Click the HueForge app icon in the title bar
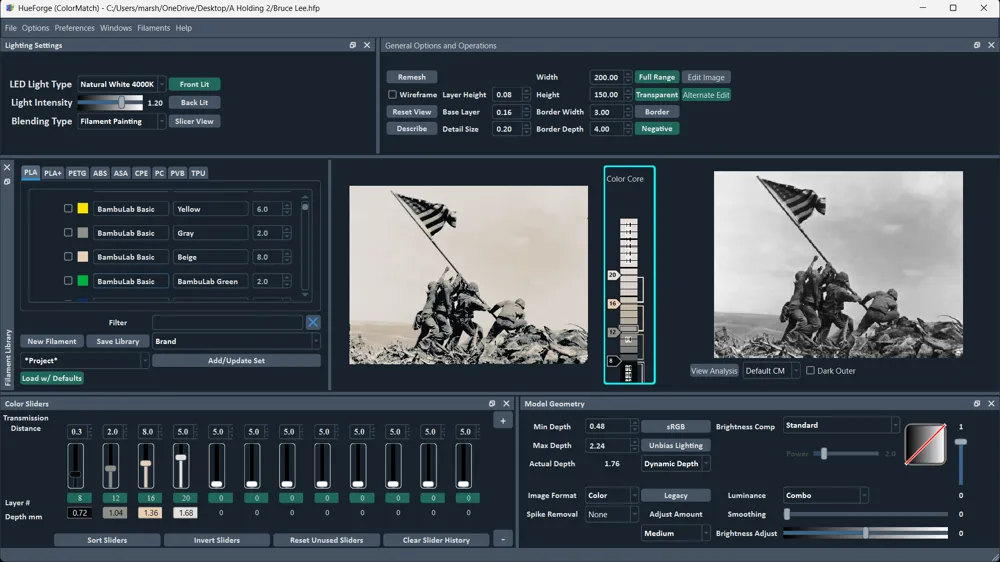1000x562 pixels. click(9, 8)
